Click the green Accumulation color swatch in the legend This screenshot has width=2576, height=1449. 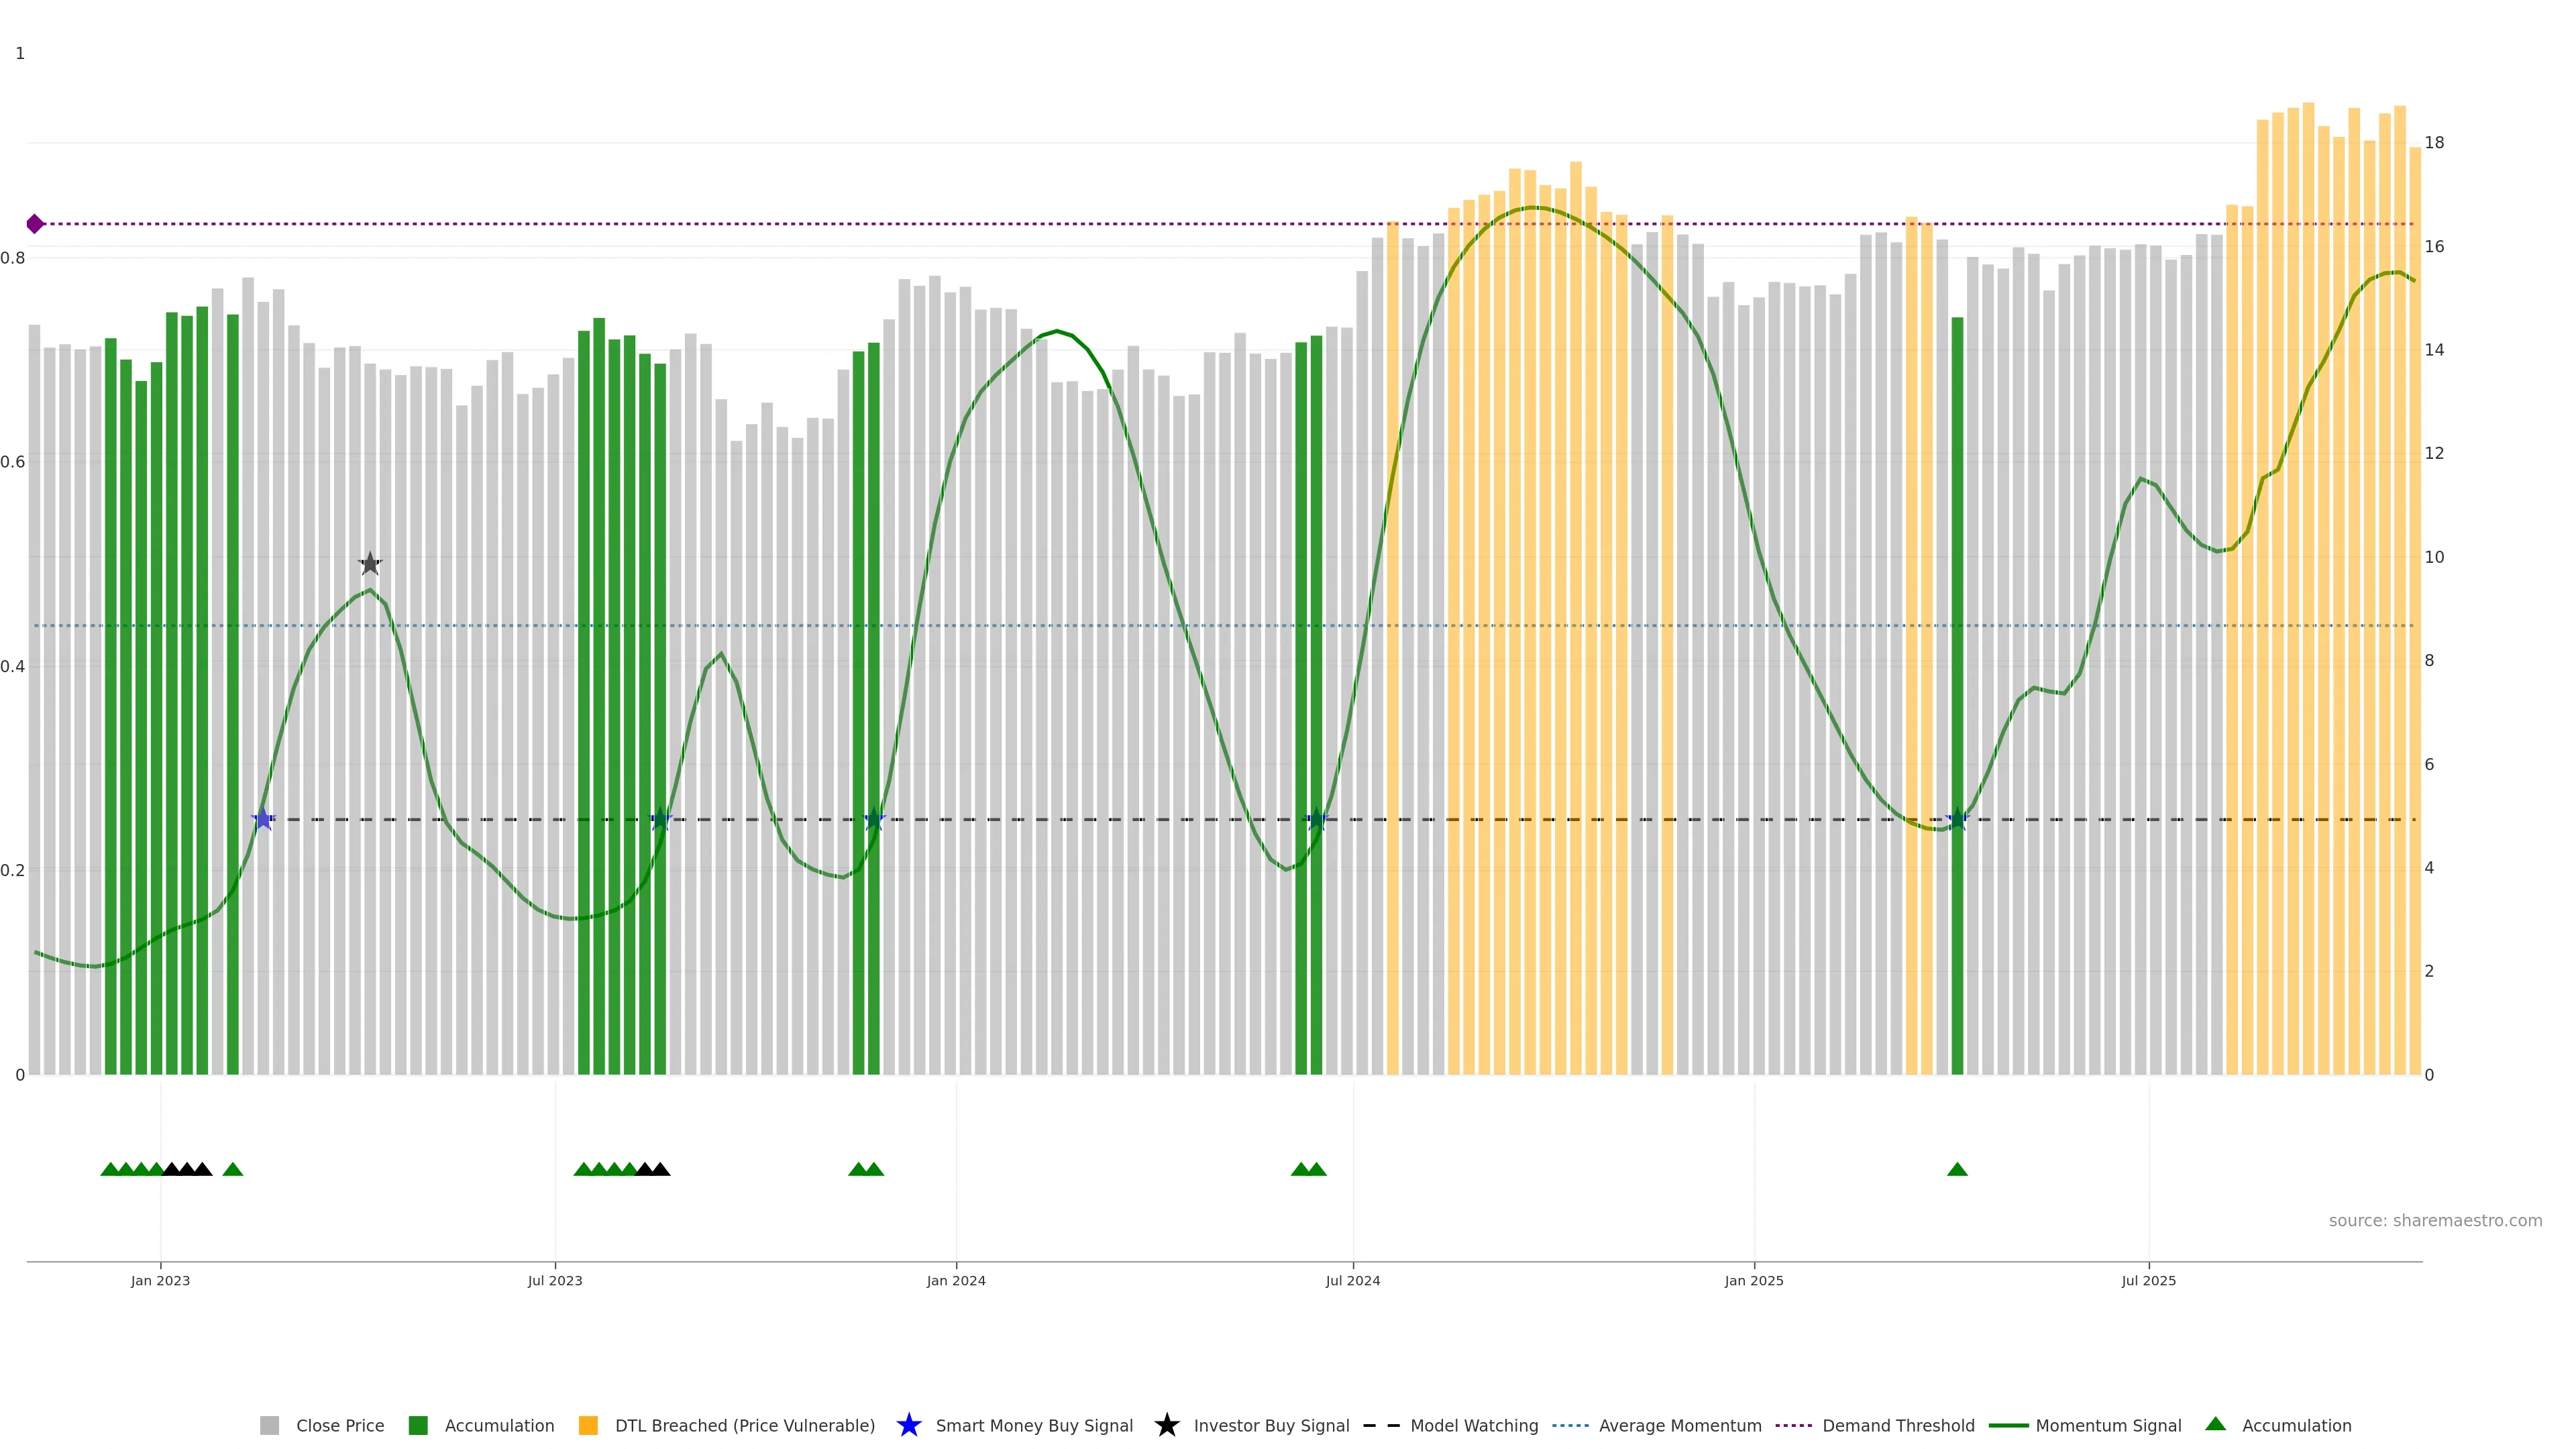pos(418,1425)
